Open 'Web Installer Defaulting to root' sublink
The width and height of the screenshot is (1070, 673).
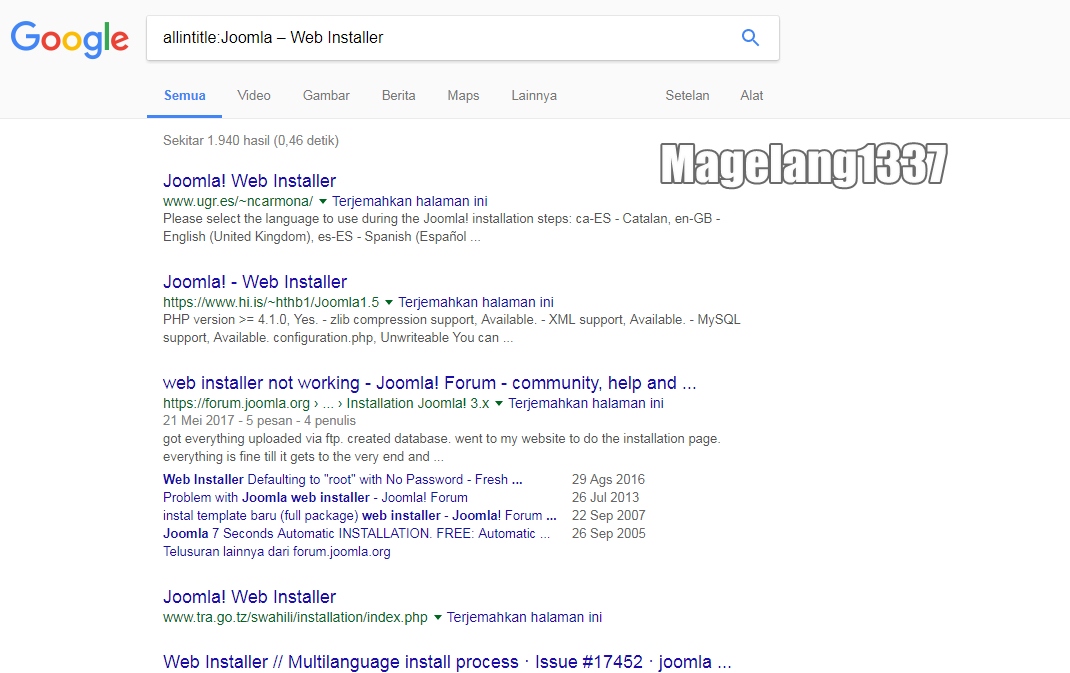coord(343,479)
